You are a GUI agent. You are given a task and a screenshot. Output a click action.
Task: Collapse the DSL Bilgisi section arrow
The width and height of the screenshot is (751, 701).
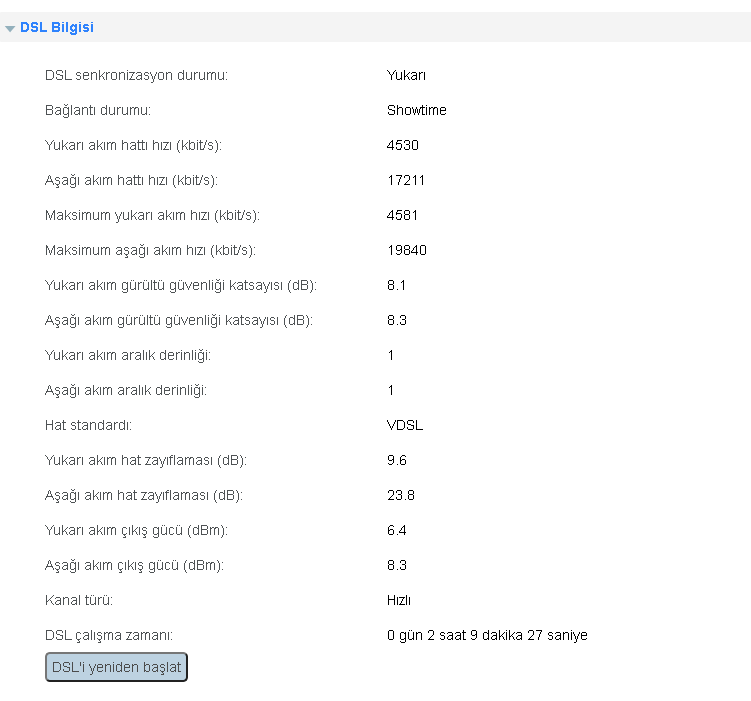[10, 29]
